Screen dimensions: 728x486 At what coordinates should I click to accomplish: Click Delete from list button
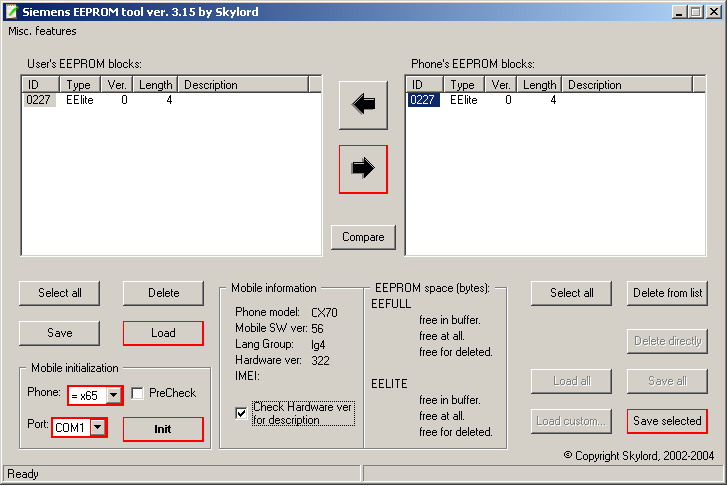(667, 293)
